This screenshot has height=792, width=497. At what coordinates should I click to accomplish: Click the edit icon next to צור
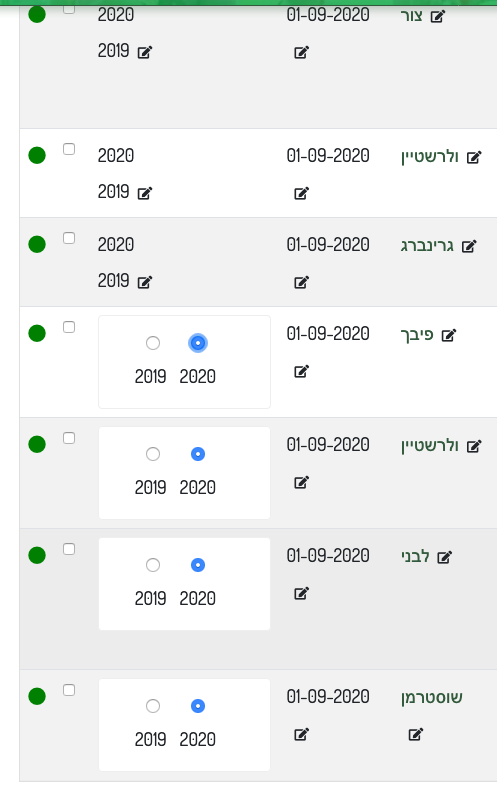tap(437, 17)
